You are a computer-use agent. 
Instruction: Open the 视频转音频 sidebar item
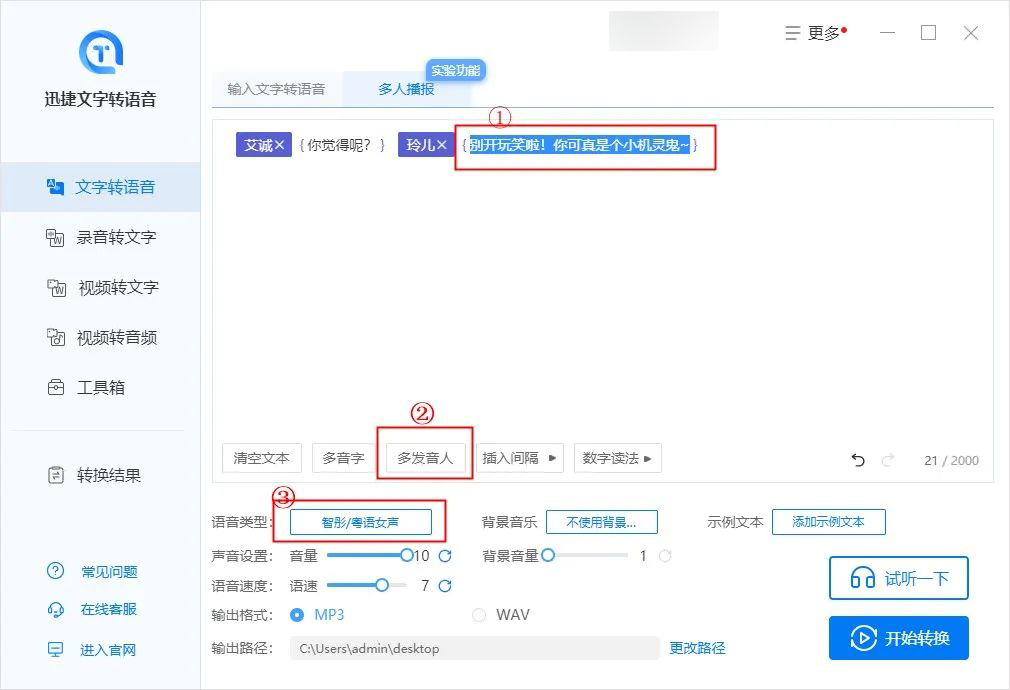(100, 338)
